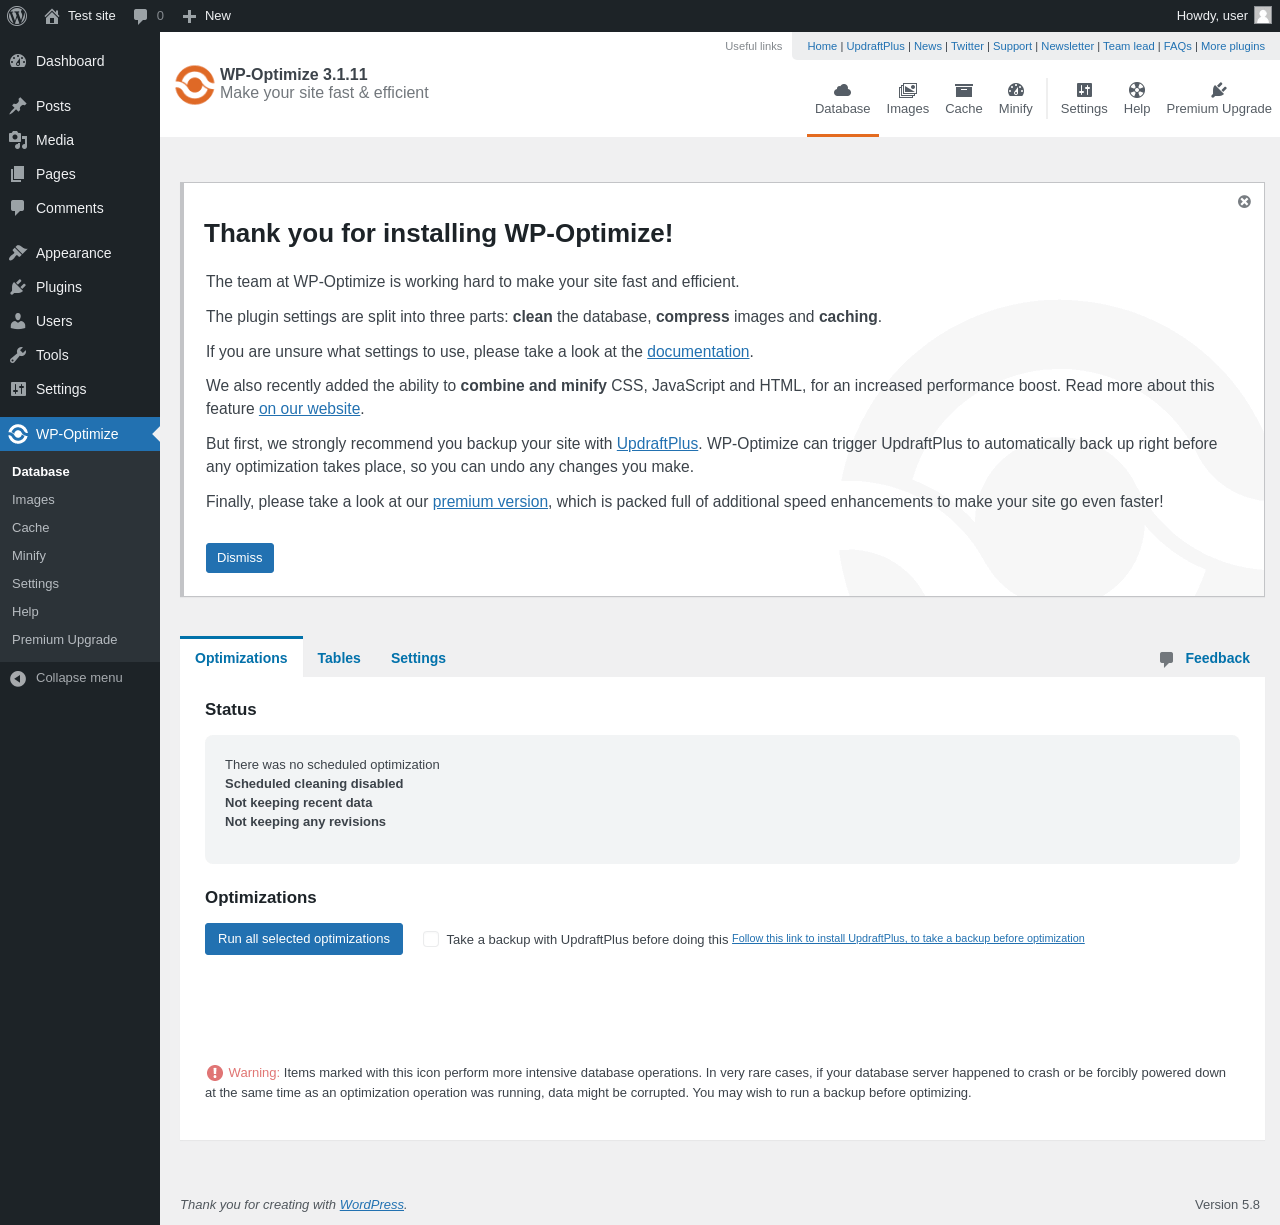Open Team lead in useful links
This screenshot has width=1280, height=1225.
(x=1129, y=46)
